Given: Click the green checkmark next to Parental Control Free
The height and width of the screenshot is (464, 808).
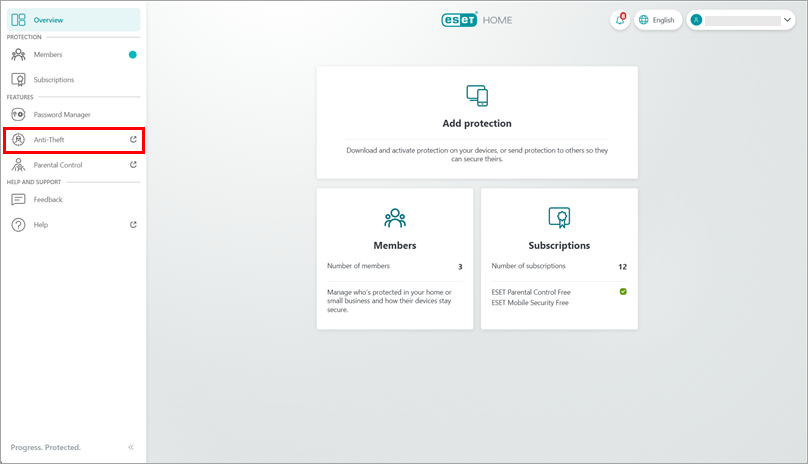Looking at the screenshot, I should pyautogui.click(x=622, y=291).
